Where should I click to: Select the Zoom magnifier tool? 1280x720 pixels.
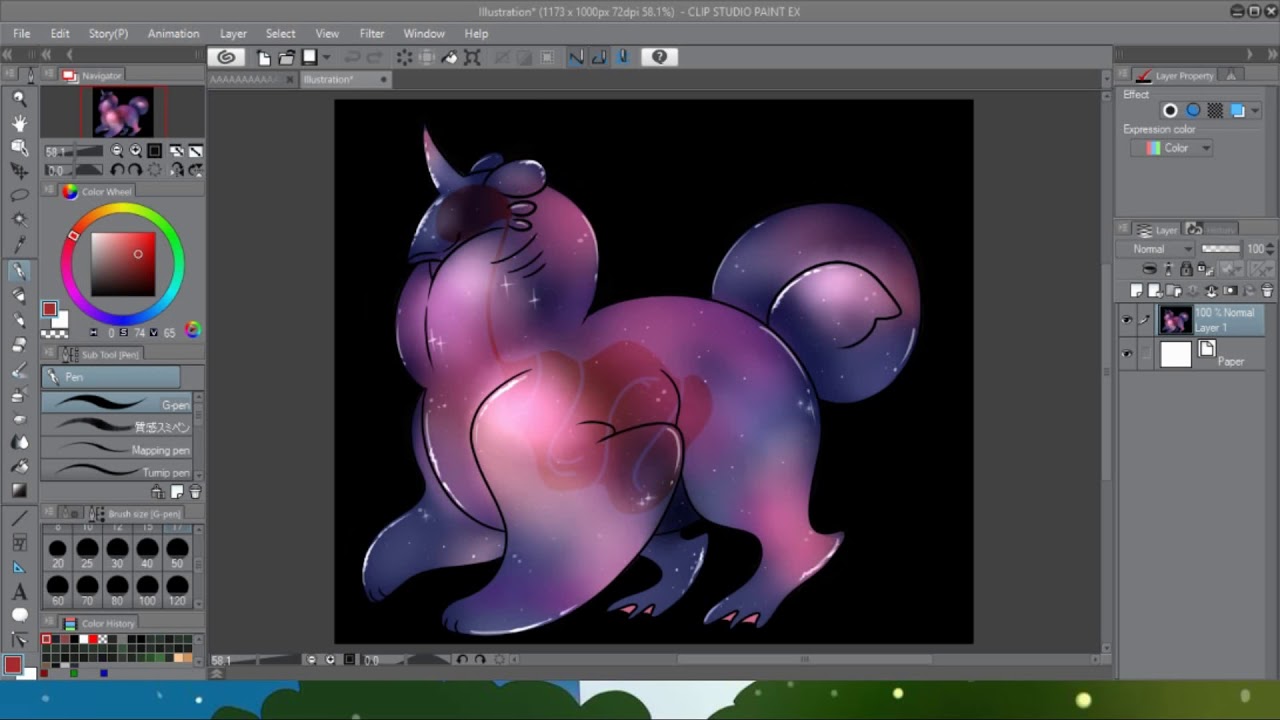[19, 98]
